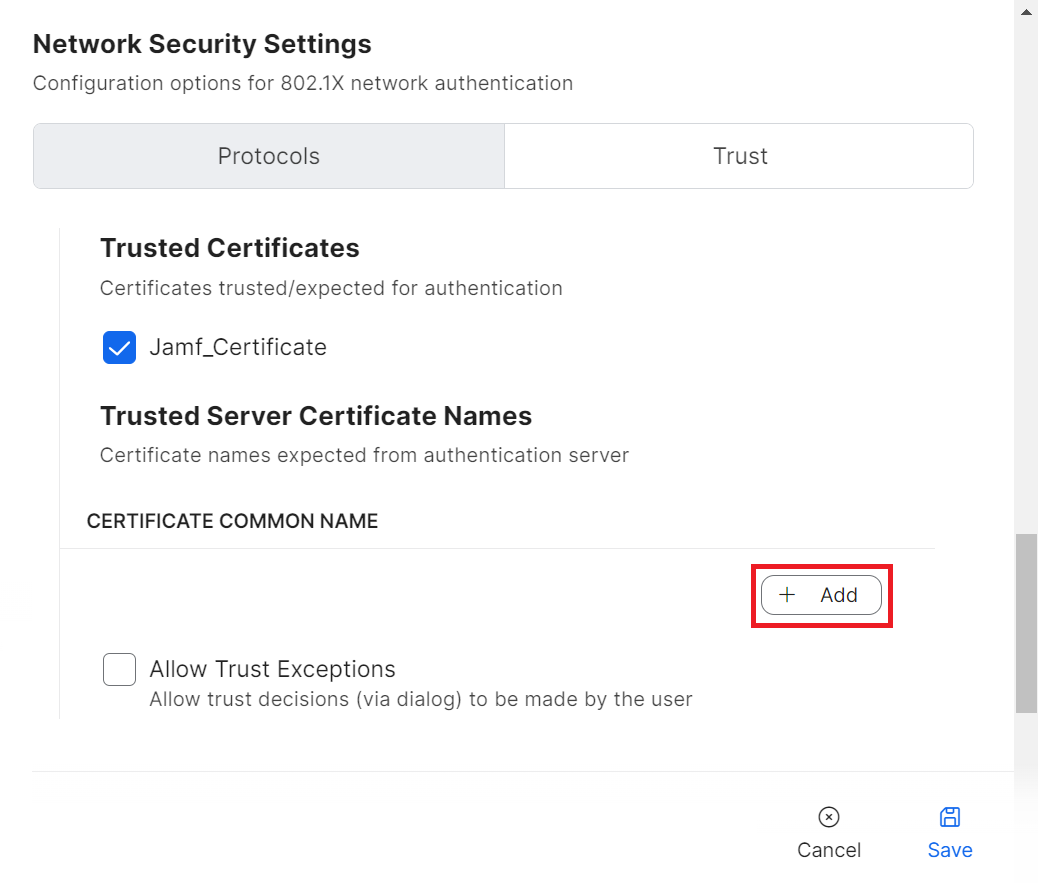Click the scrollbar track above the thumb

(1026, 300)
